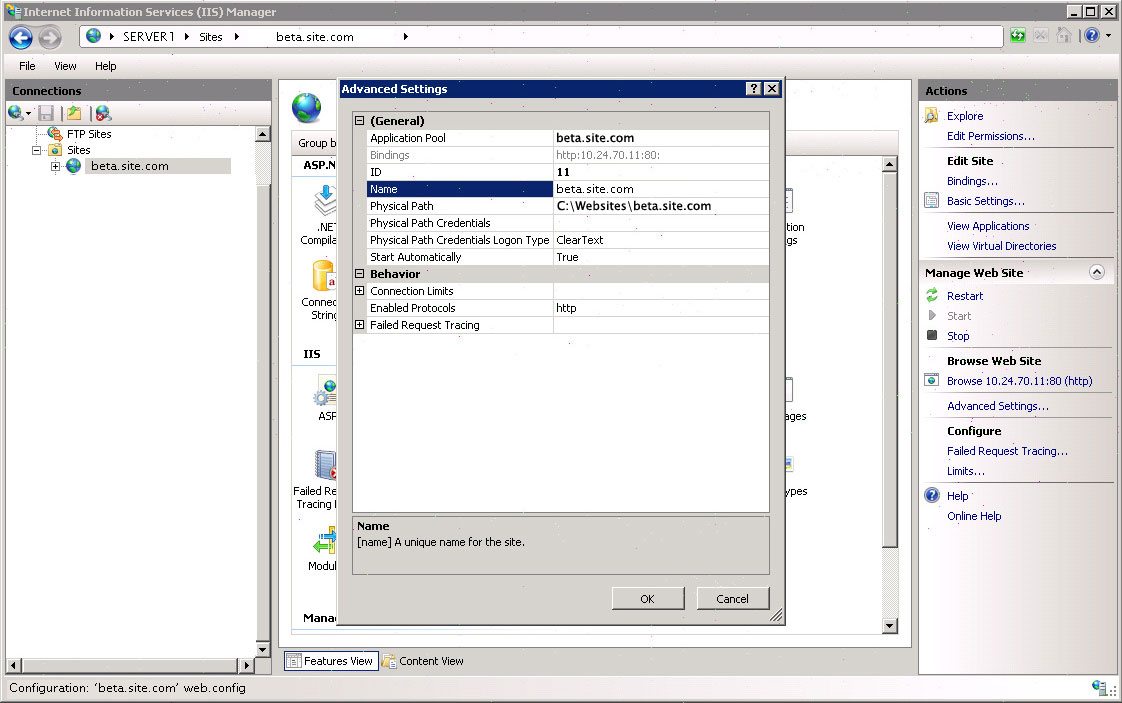Open the dropdown arrow after Sites in breadcrumb
This screenshot has width=1122, height=703.
pos(237,37)
